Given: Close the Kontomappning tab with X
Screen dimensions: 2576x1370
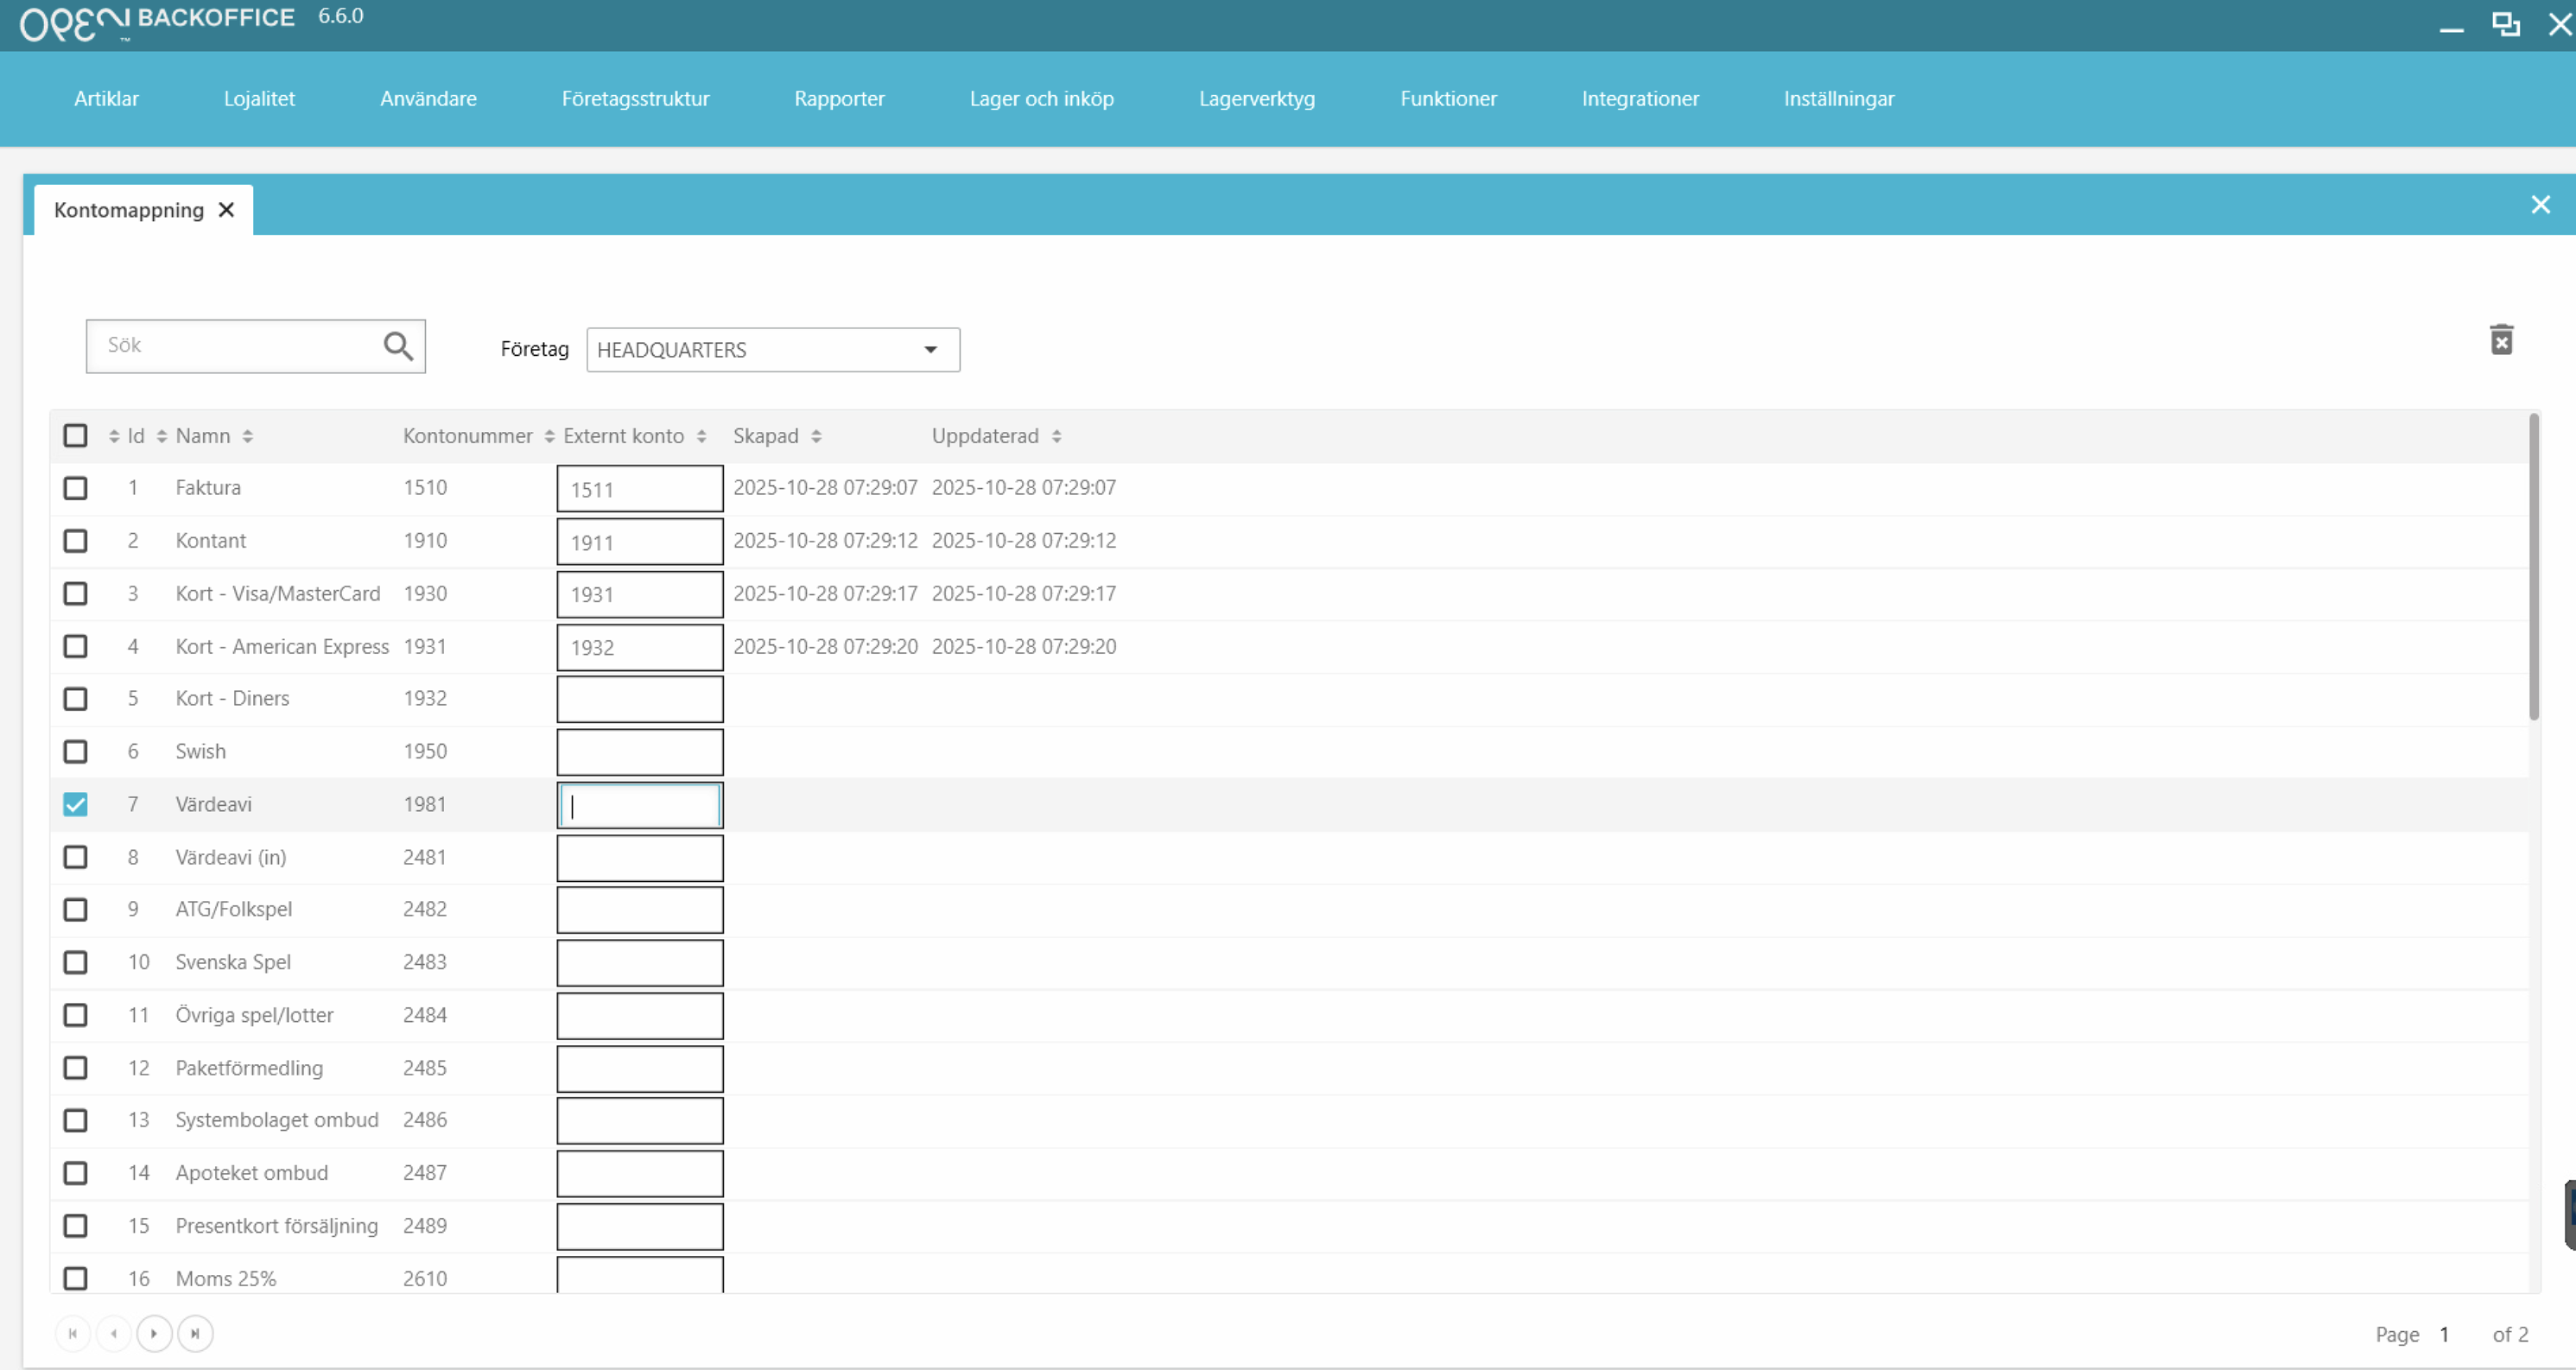Looking at the screenshot, I should 227,210.
